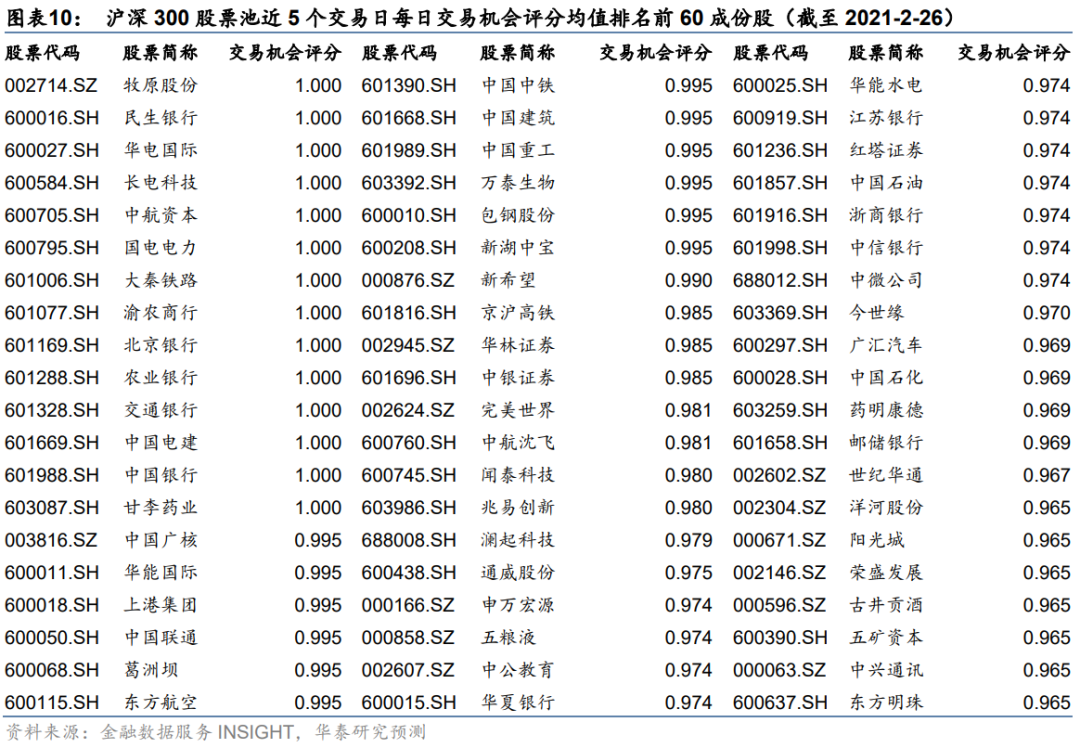The image size is (1080, 748).
Task: Select stock code 002714.SZ
Action: (51, 85)
